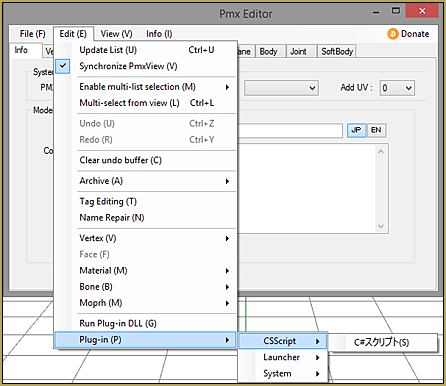Open Tag Editing (T)
446x386 pixels.
[x=146, y=202]
